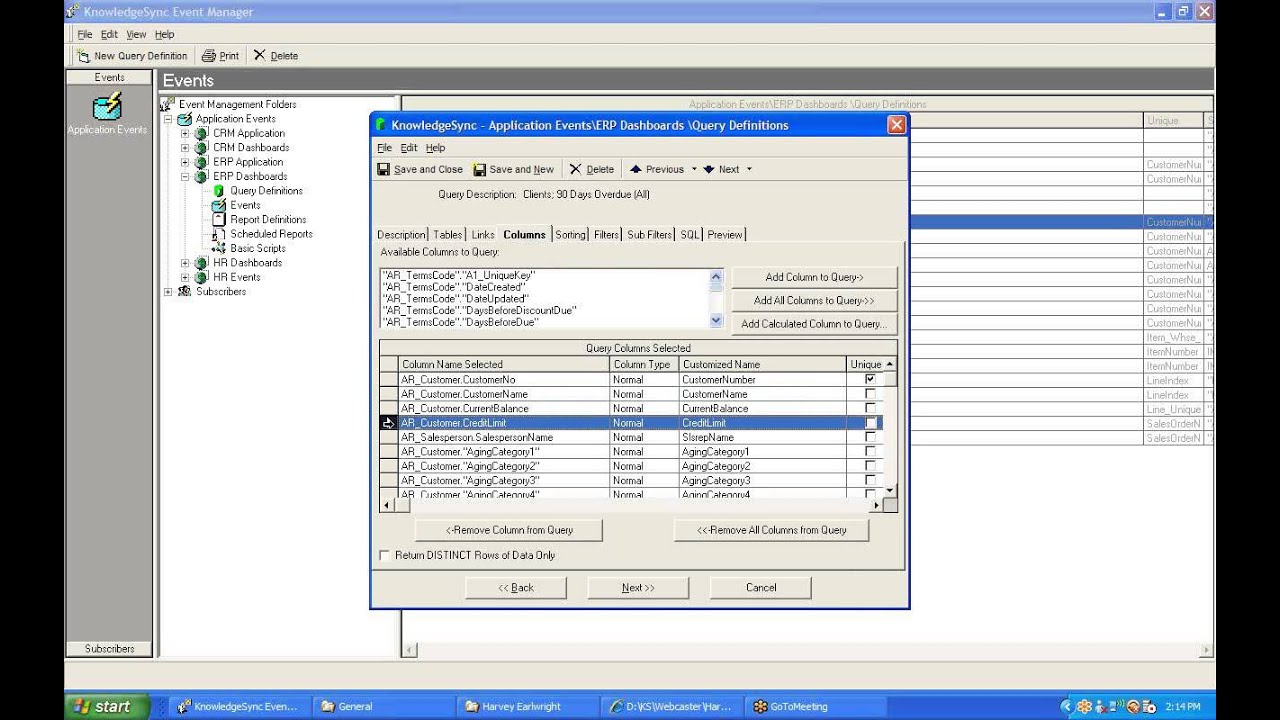Click the Print toolbar icon
Viewport: 1280px width, 720px height.
coord(209,56)
